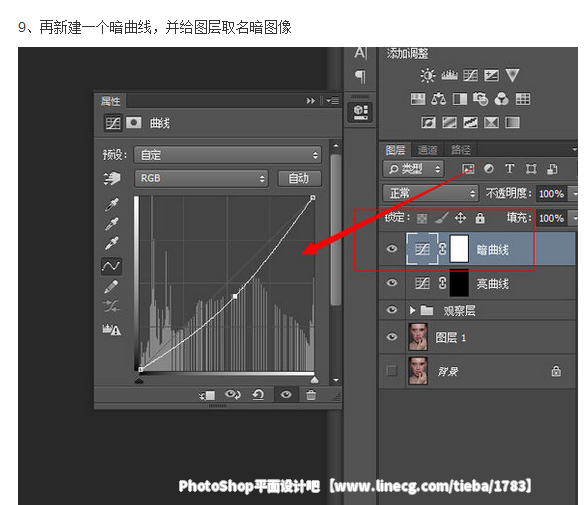Hide 图层 1 layer
587x505 pixels.
[x=392, y=337]
